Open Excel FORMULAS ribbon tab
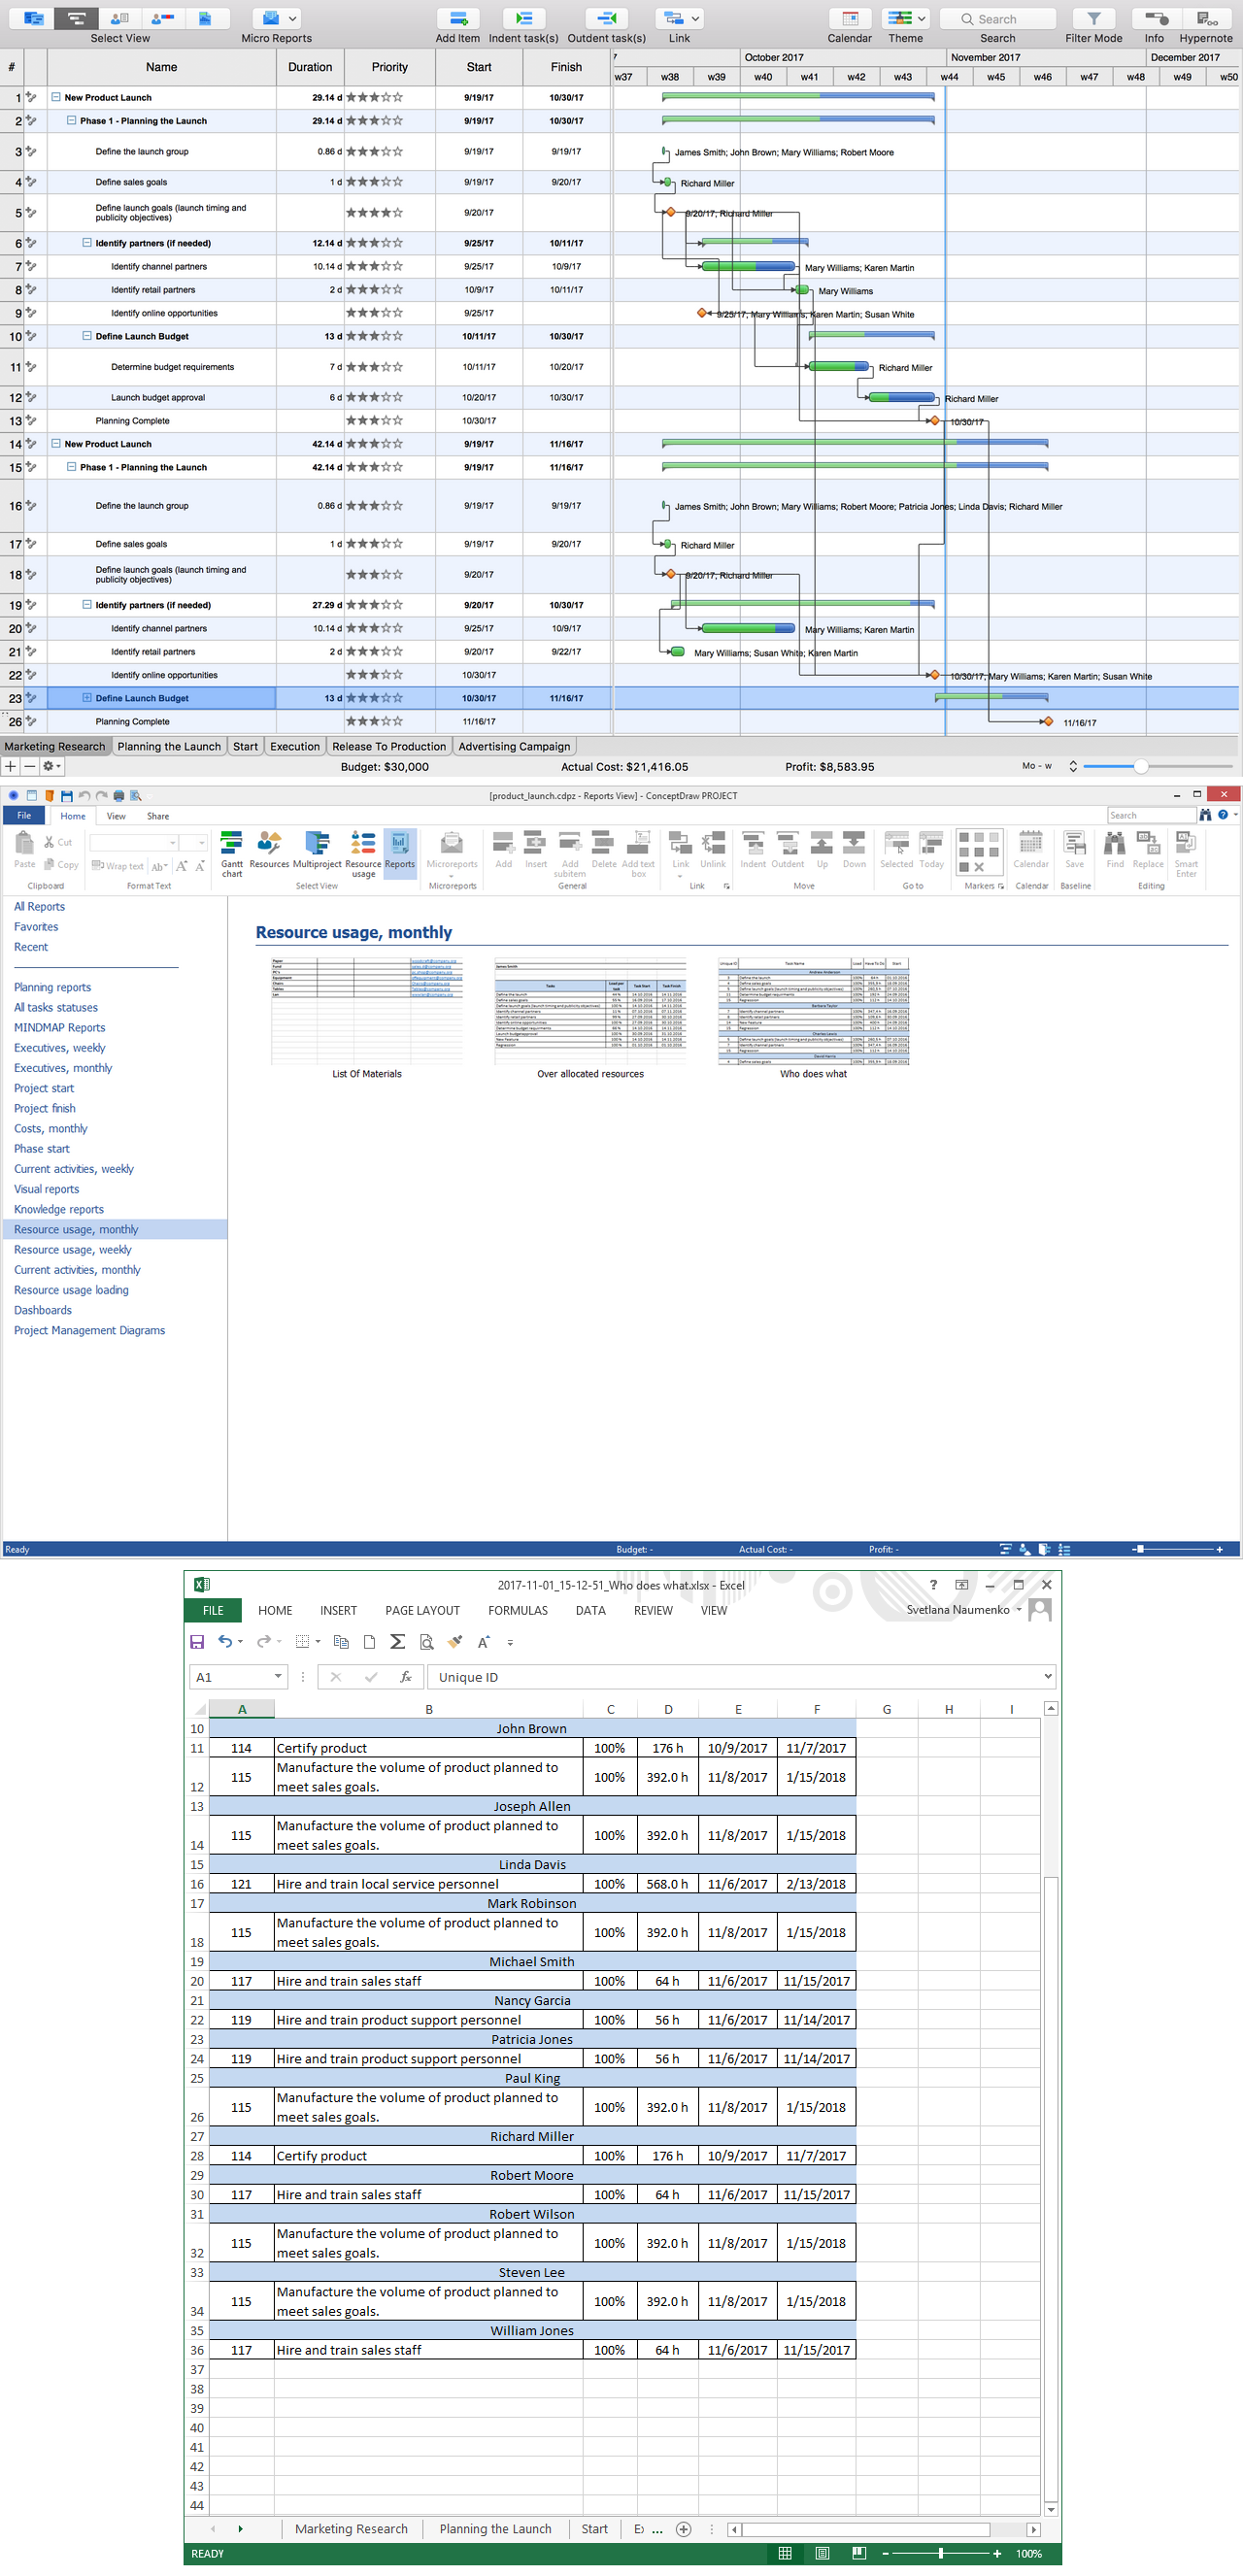Image resolution: width=1243 pixels, height=2576 pixels. pos(518,1610)
